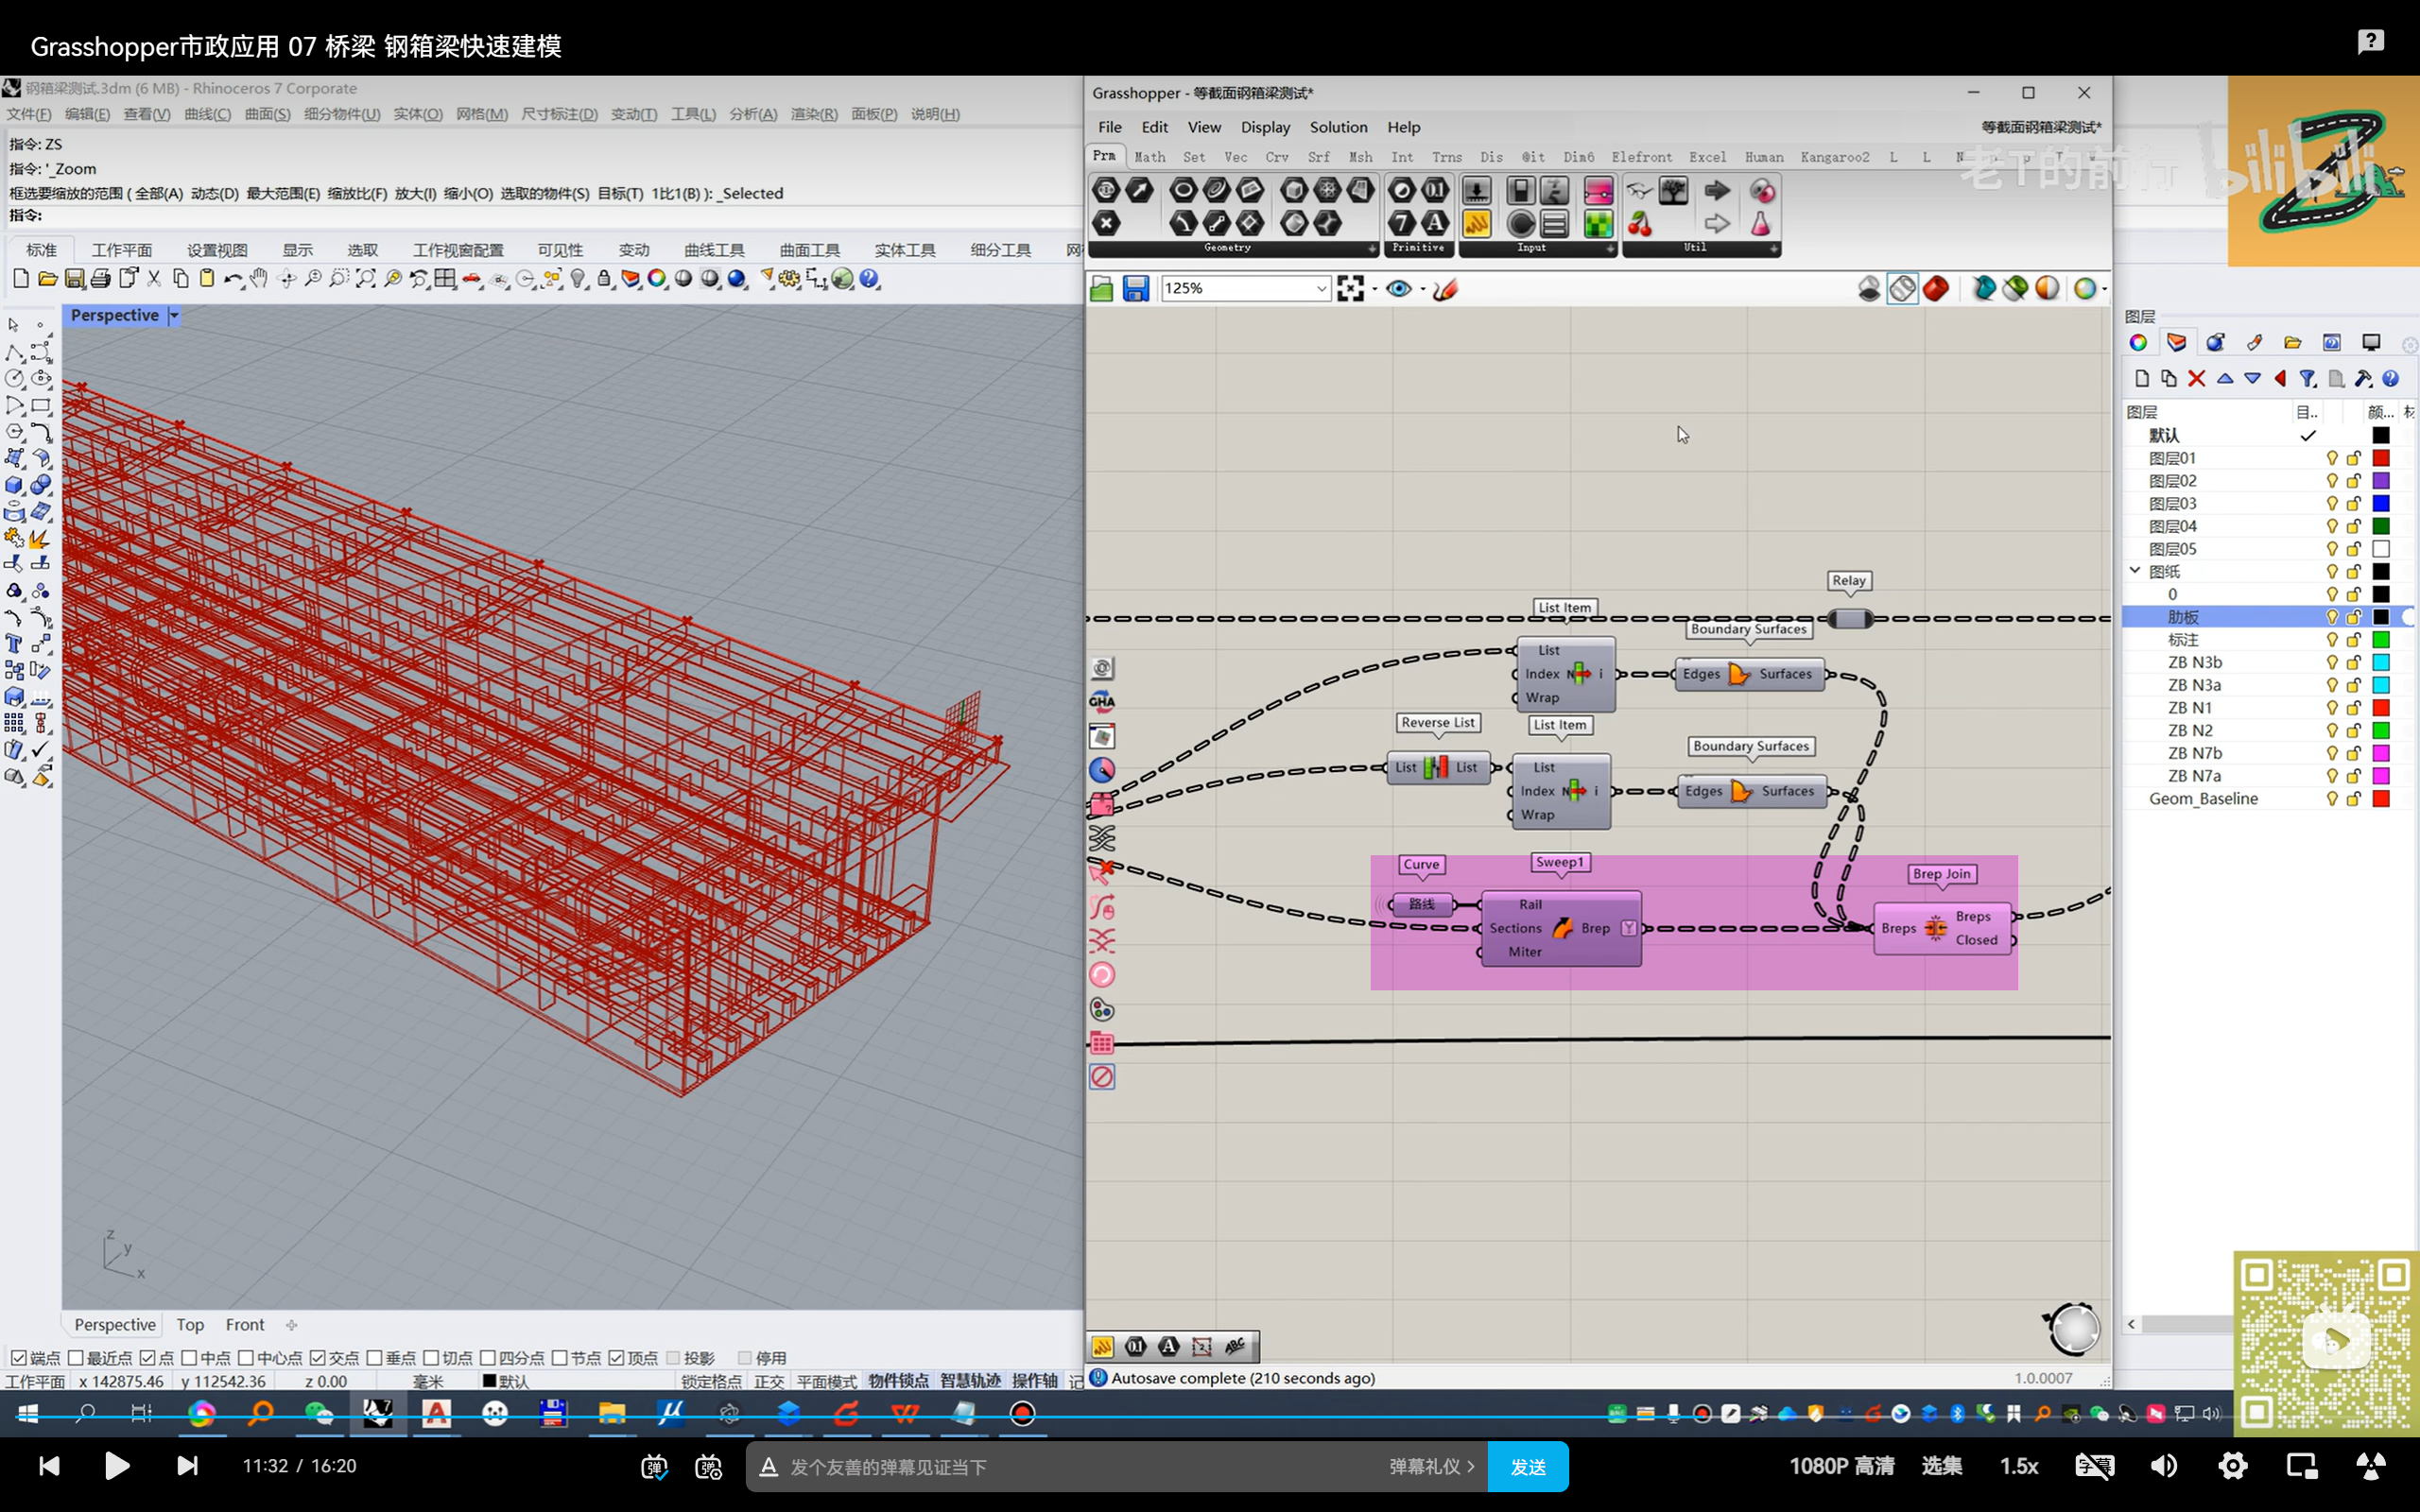Viewport: 2420px width, 1512px height.
Task: Click the red delete layer X icon
Action: pos(2196,378)
